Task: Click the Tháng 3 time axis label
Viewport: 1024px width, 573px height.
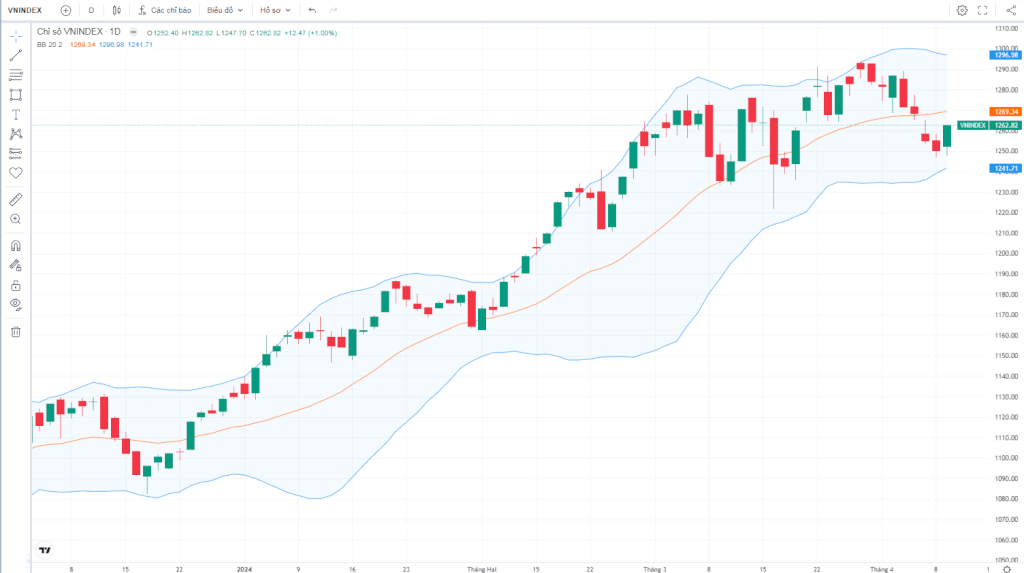Action: [655, 569]
